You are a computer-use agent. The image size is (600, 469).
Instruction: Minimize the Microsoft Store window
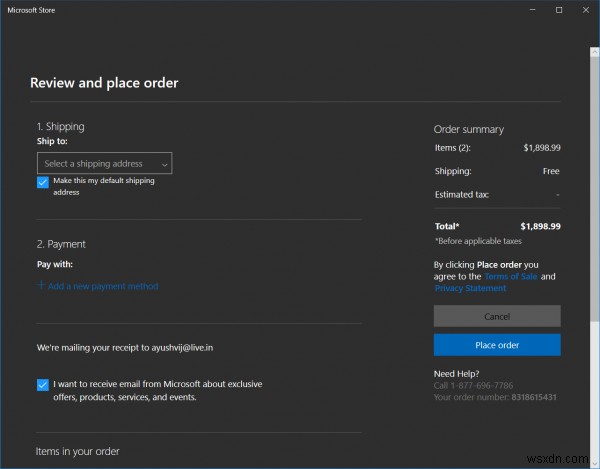tap(532, 10)
